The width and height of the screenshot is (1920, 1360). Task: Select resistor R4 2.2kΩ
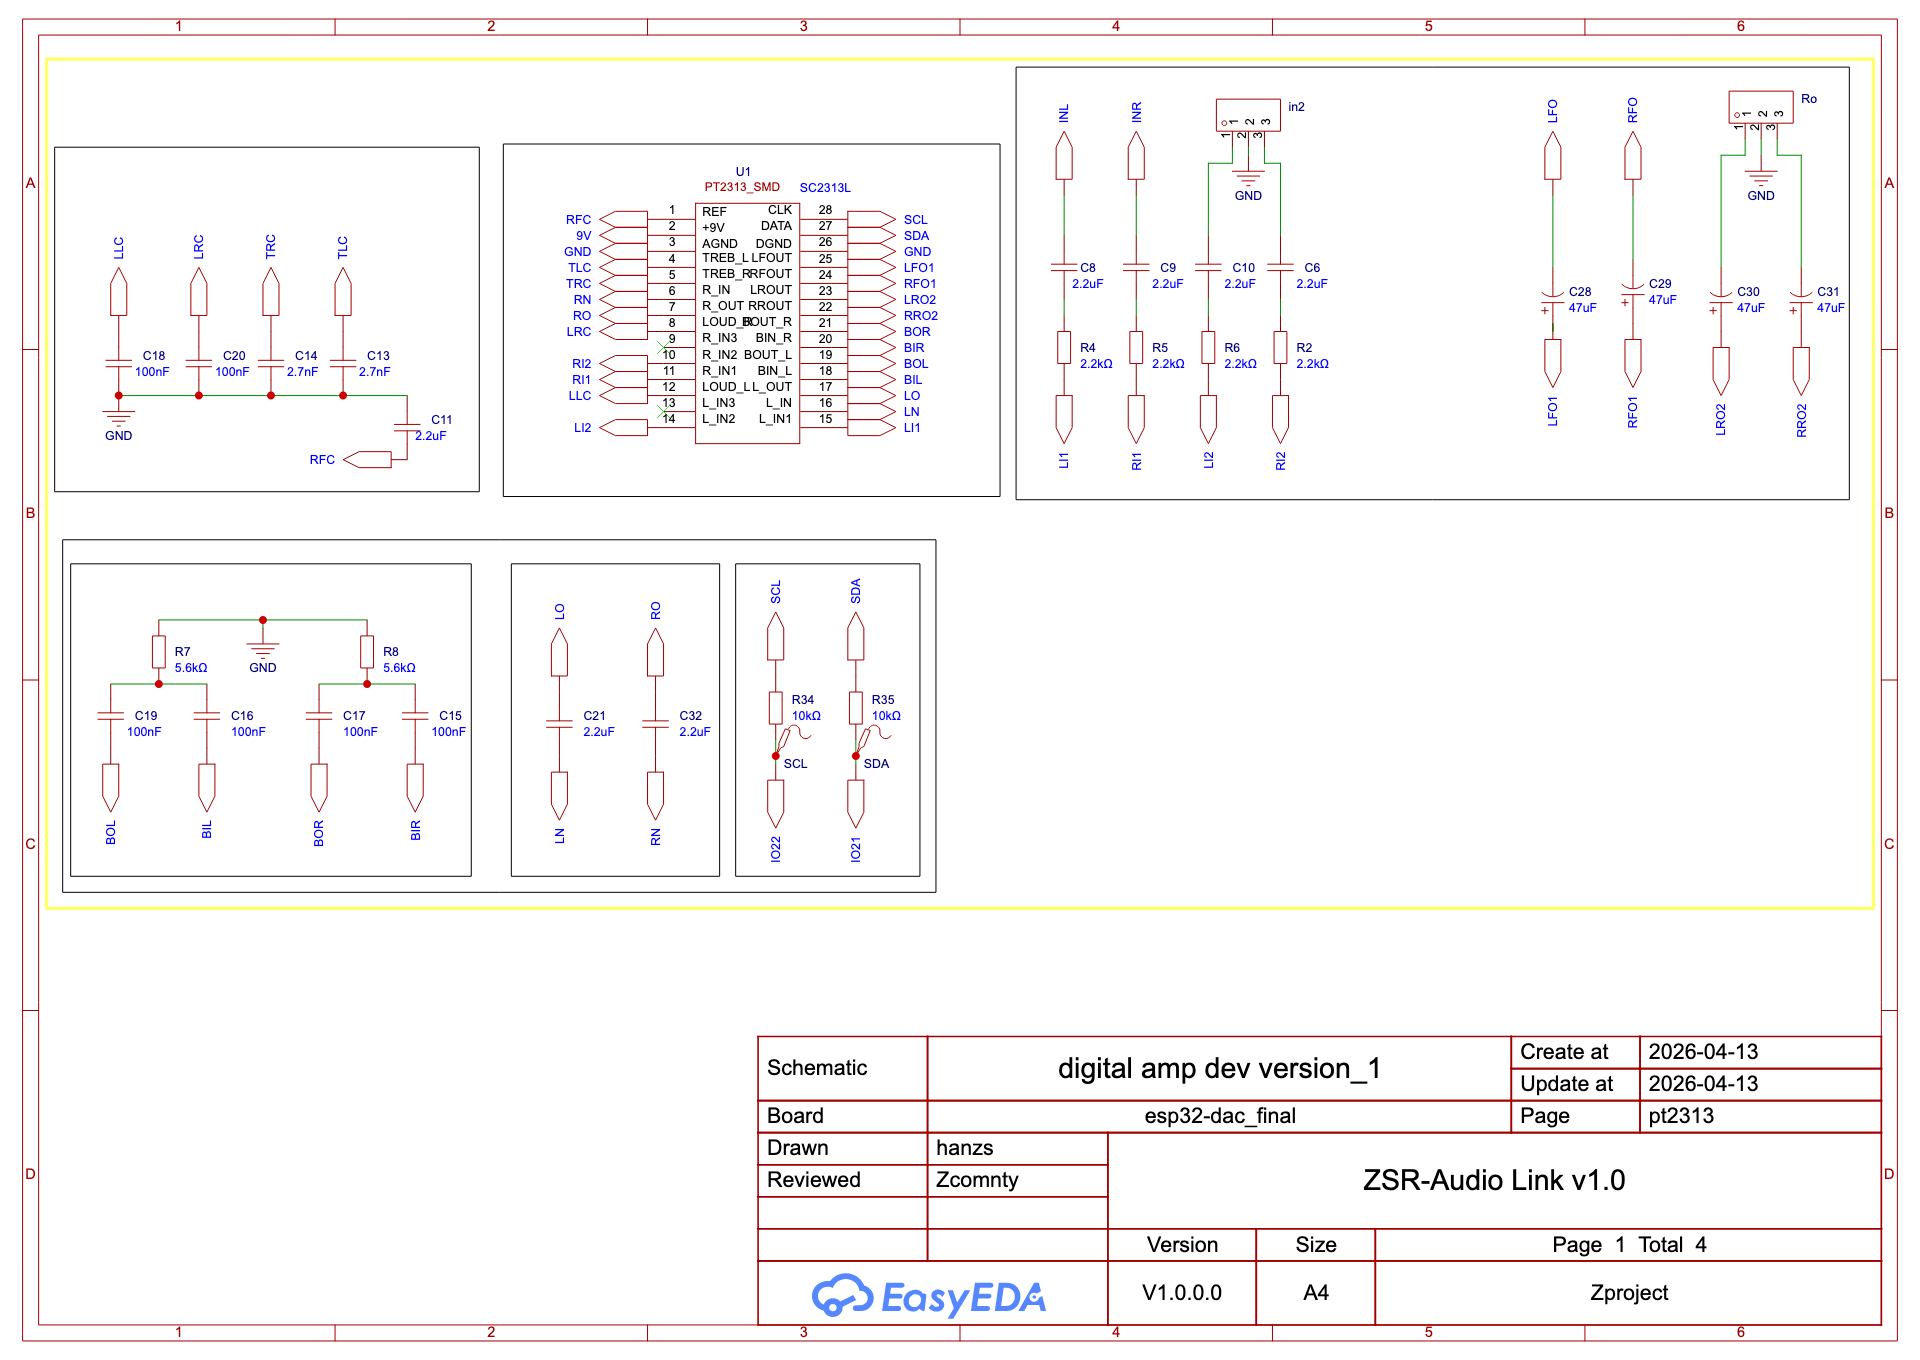1064,347
